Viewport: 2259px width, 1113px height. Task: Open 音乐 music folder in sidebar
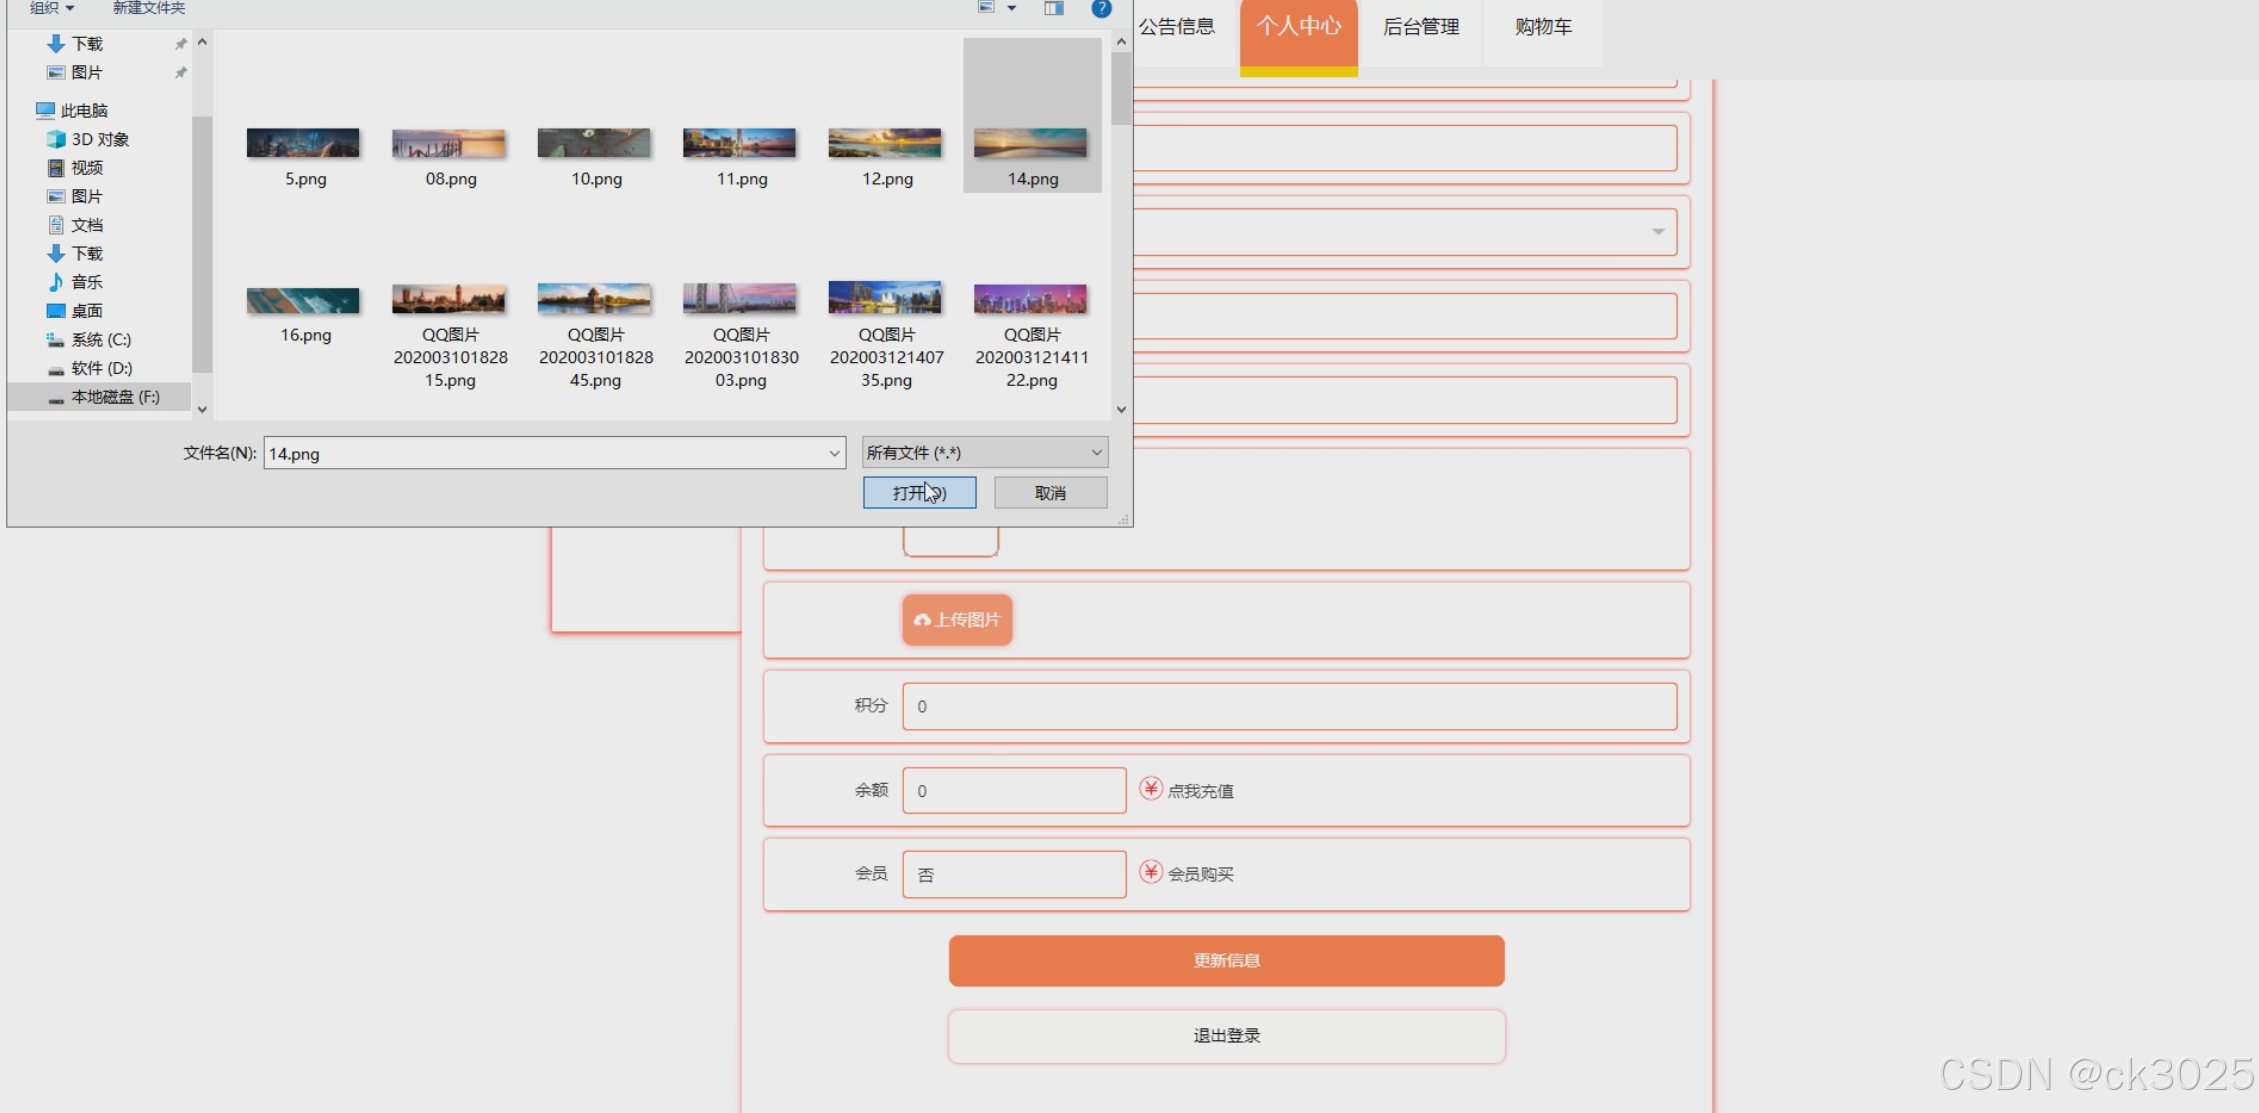point(86,282)
